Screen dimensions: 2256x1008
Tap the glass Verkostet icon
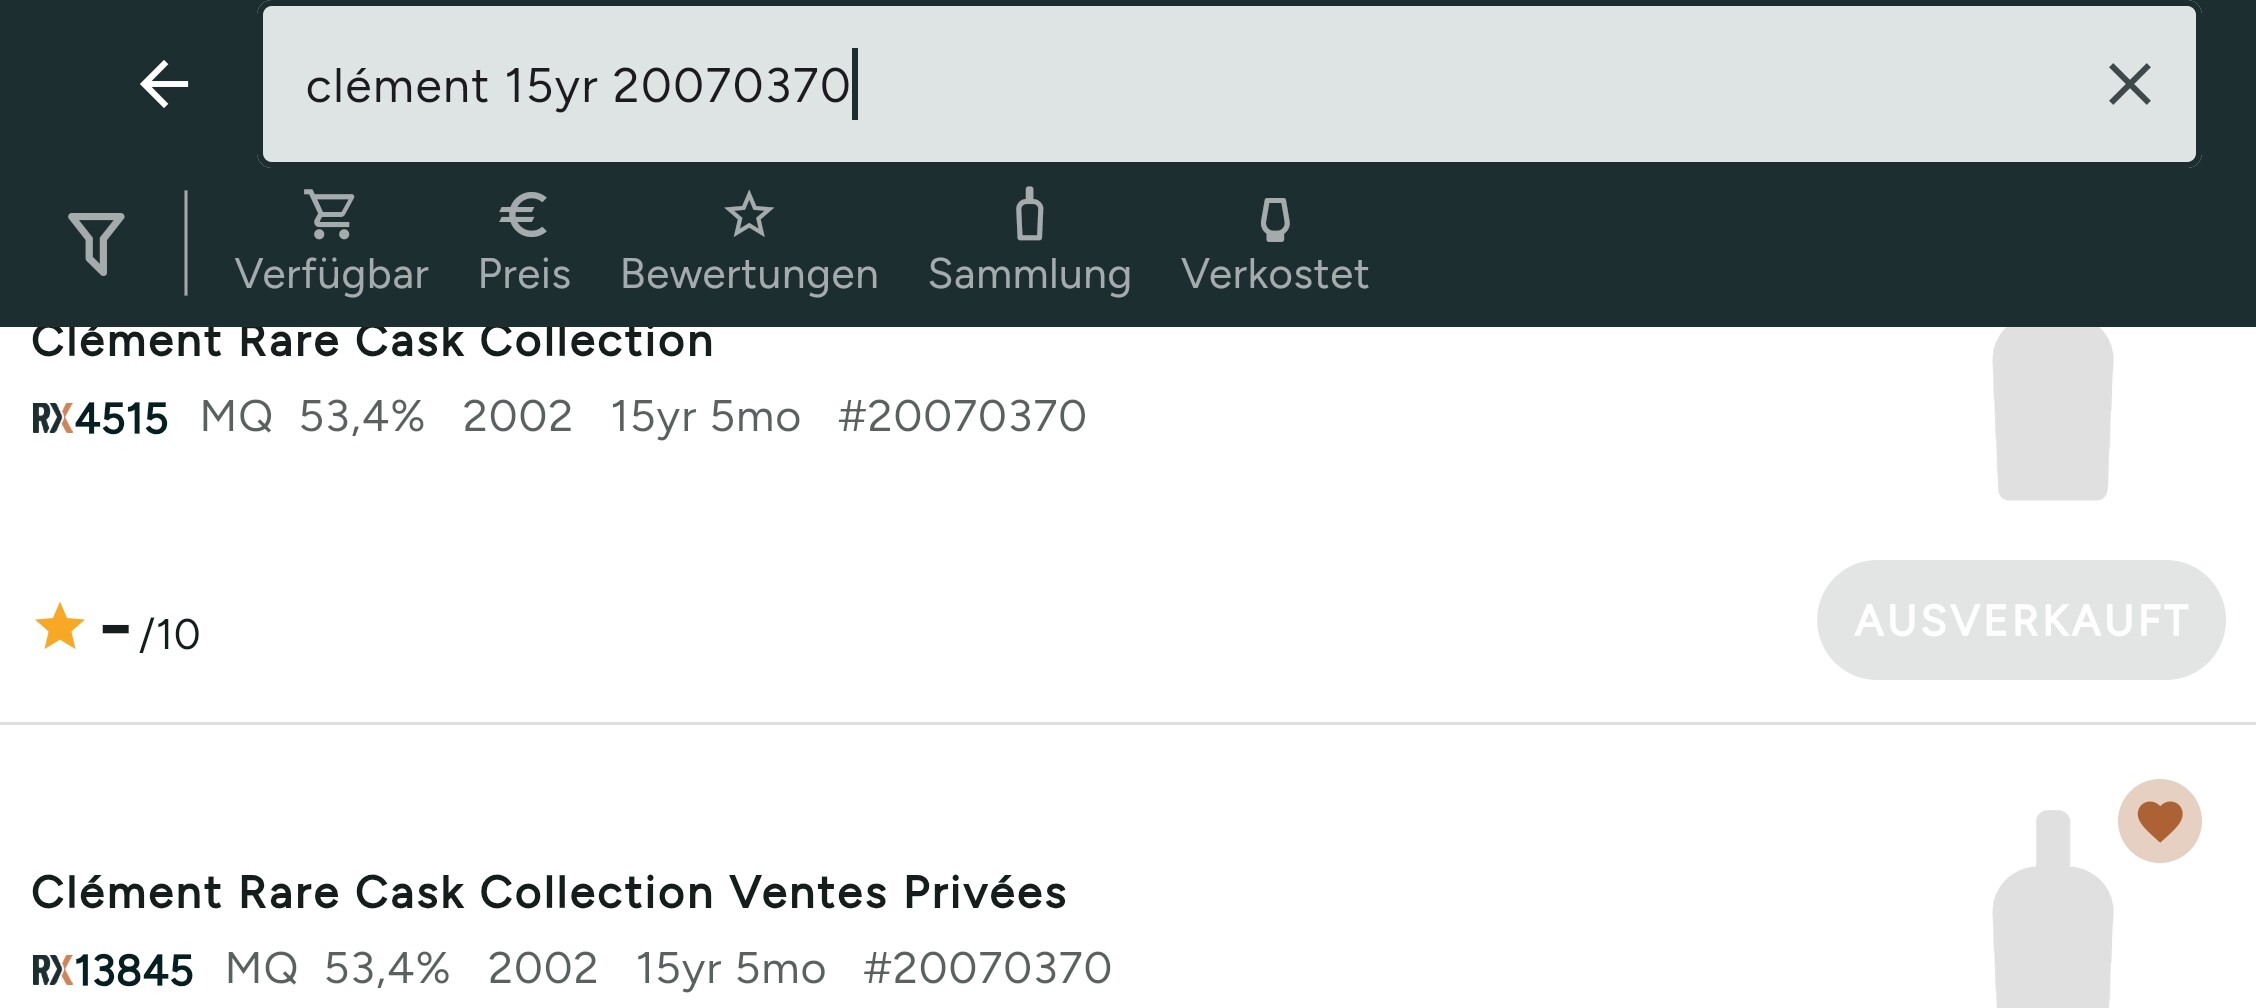pos(1275,219)
